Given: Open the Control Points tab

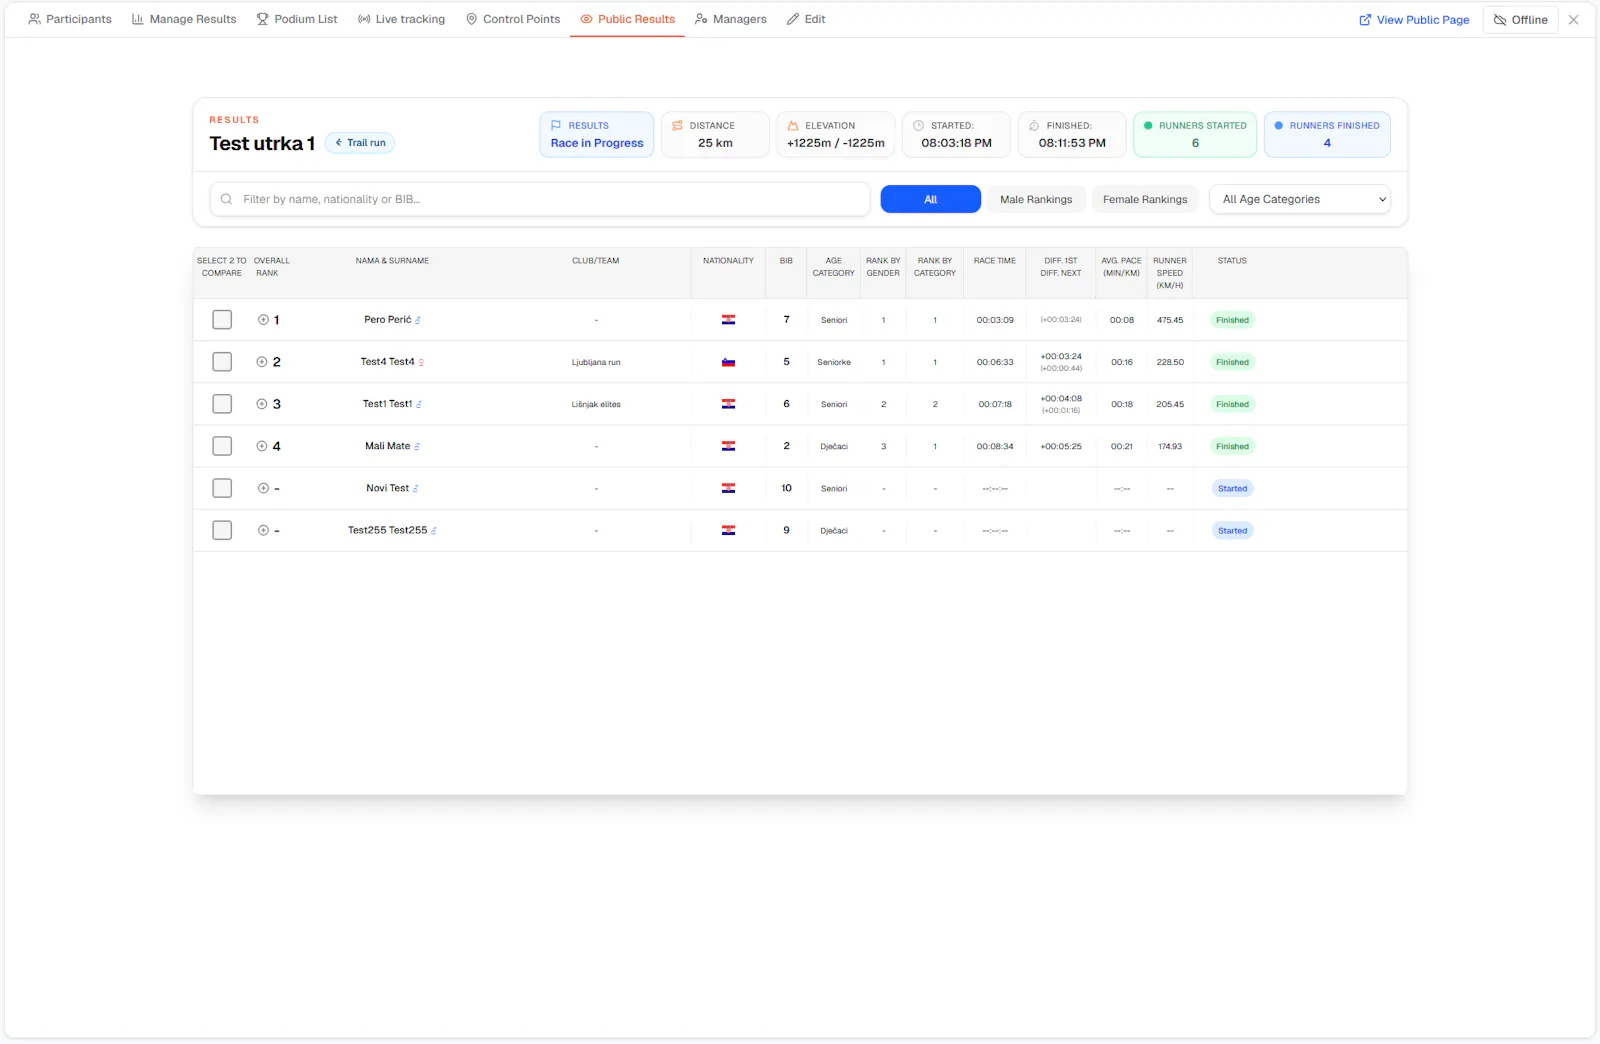Looking at the screenshot, I should click(513, 19).
